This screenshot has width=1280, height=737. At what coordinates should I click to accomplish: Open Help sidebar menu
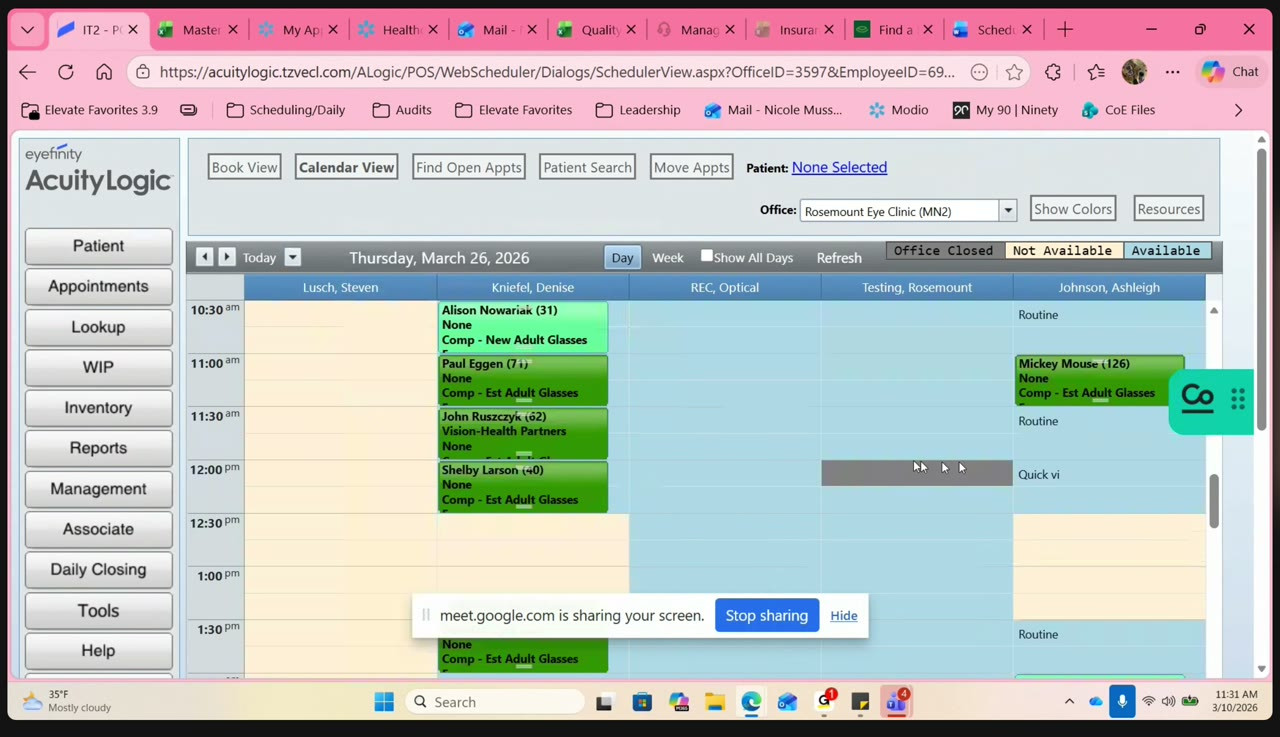pos(98,651)
